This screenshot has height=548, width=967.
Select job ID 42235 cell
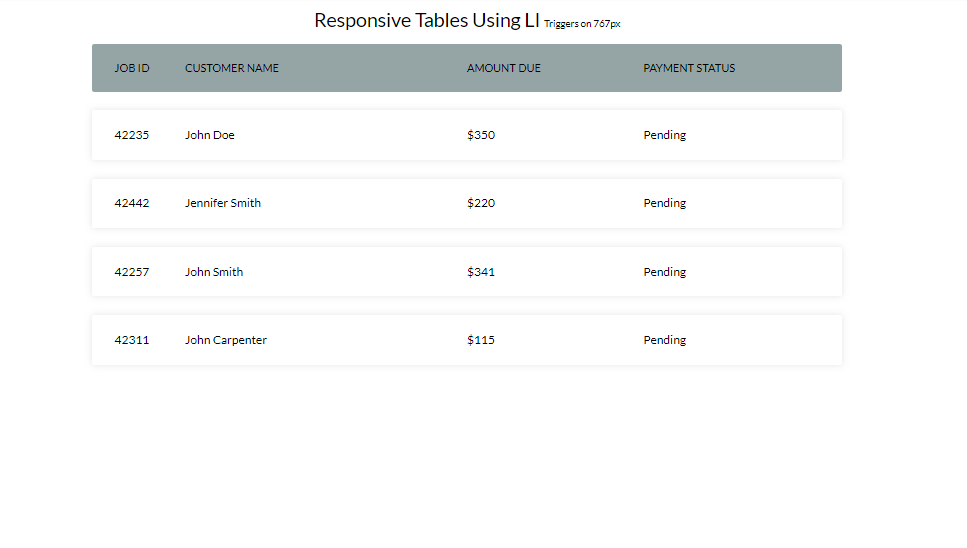132,135
